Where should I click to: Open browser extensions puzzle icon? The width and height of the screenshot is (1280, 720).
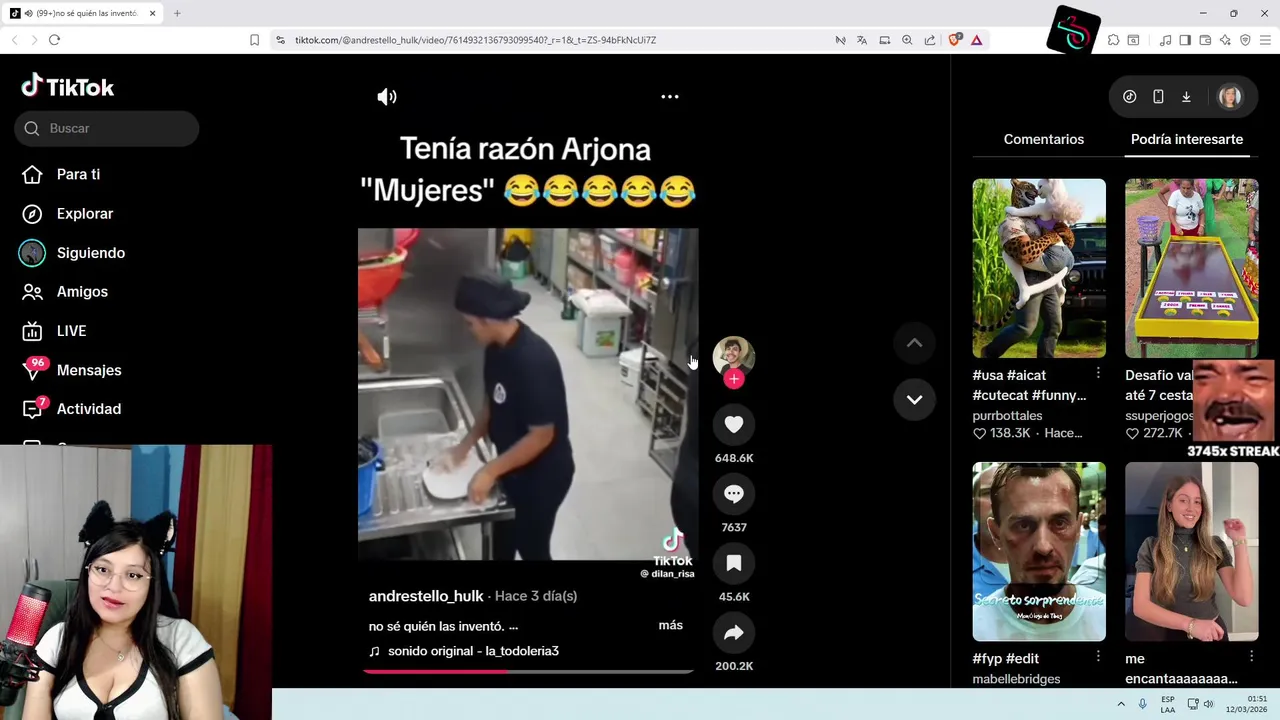[1113, 40]
